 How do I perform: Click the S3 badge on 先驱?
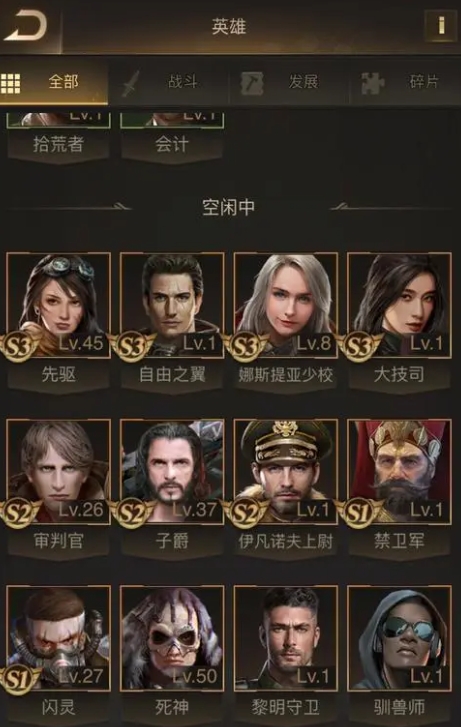19,346
